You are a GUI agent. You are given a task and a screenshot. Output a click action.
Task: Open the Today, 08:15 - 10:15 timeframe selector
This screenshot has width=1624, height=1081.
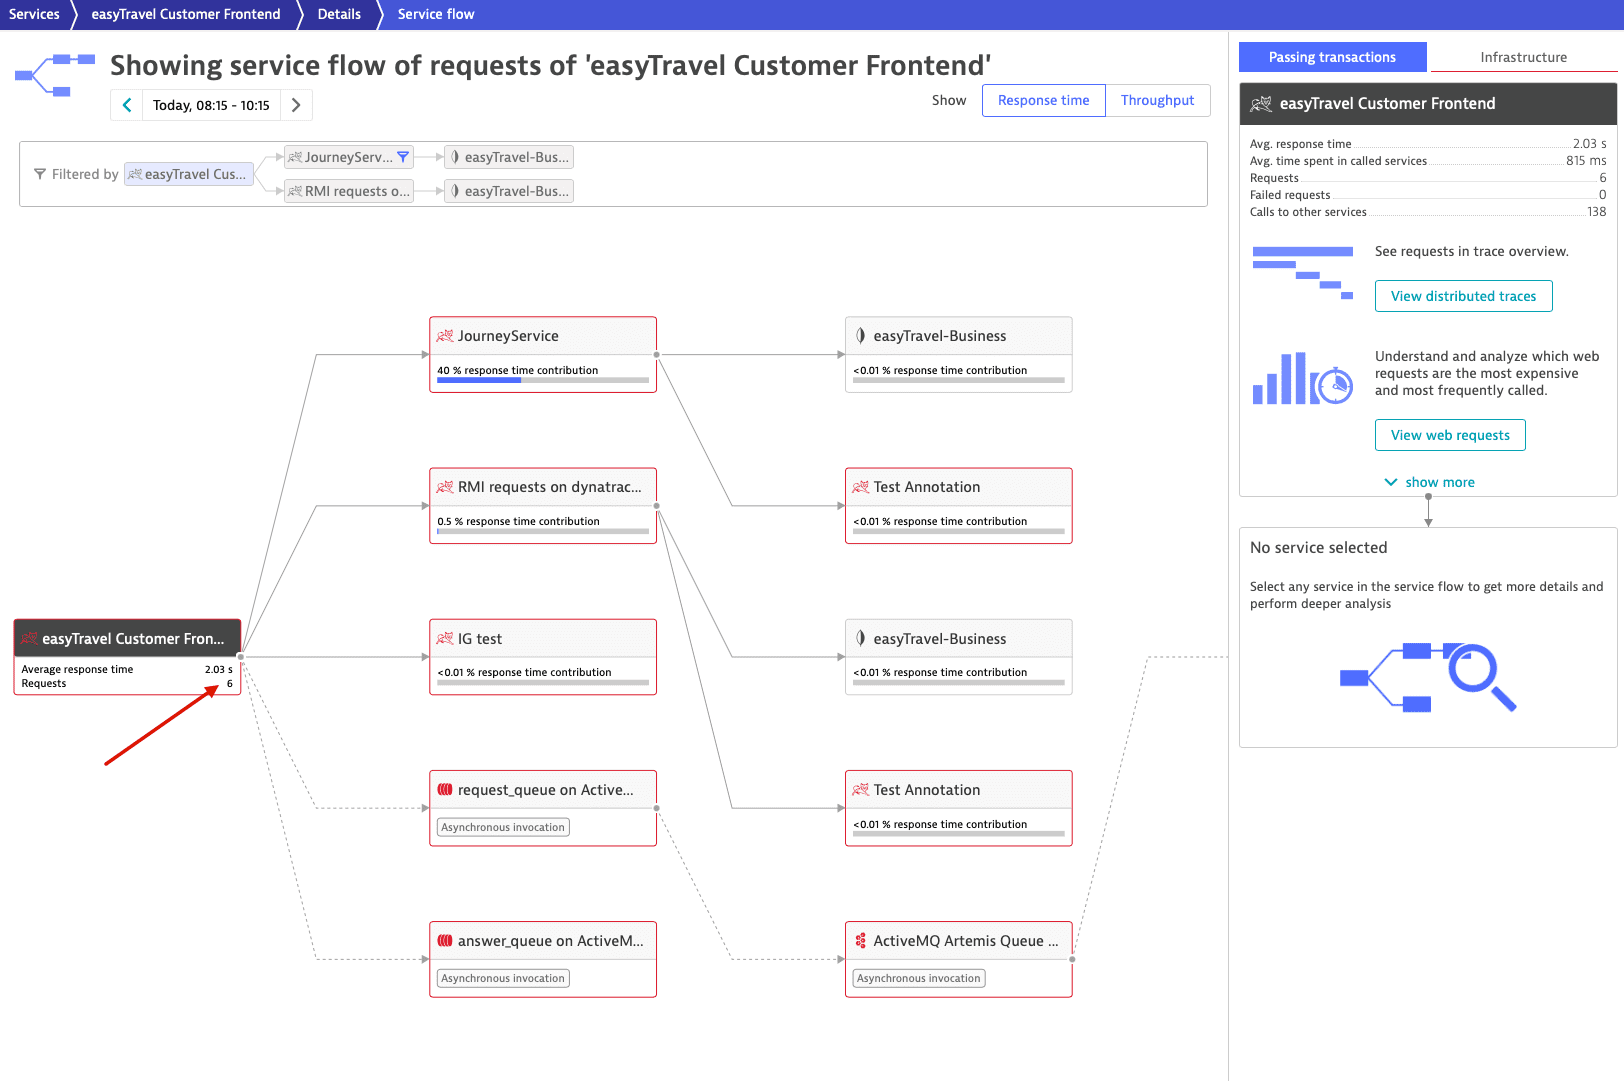click(x=211, y=105)
